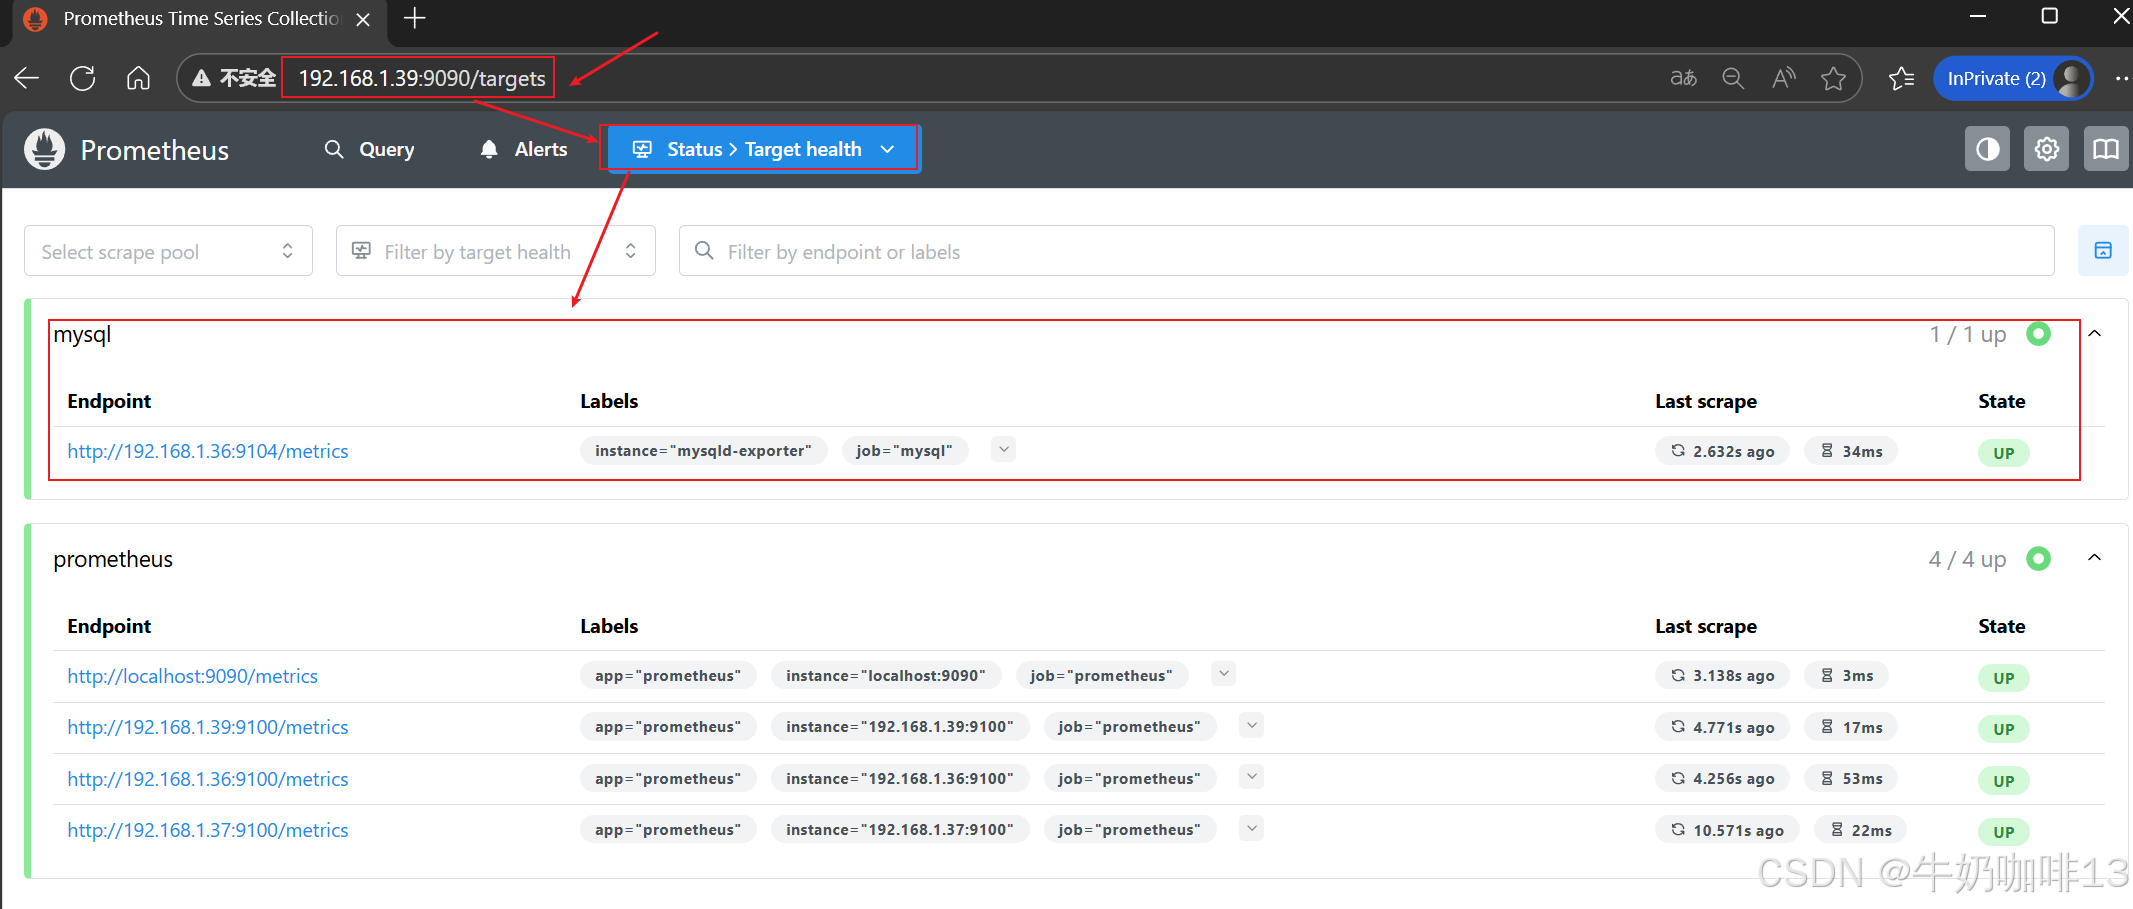Click the "2.632s ago" last scrape badge
The height and width of the screenshot is (909, 2133).
click(1722, 452)
